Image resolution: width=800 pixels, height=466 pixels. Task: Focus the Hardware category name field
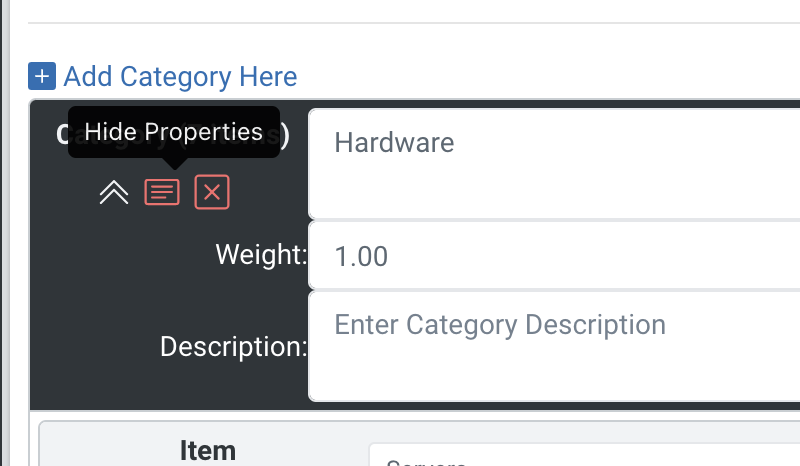point(554,164)
